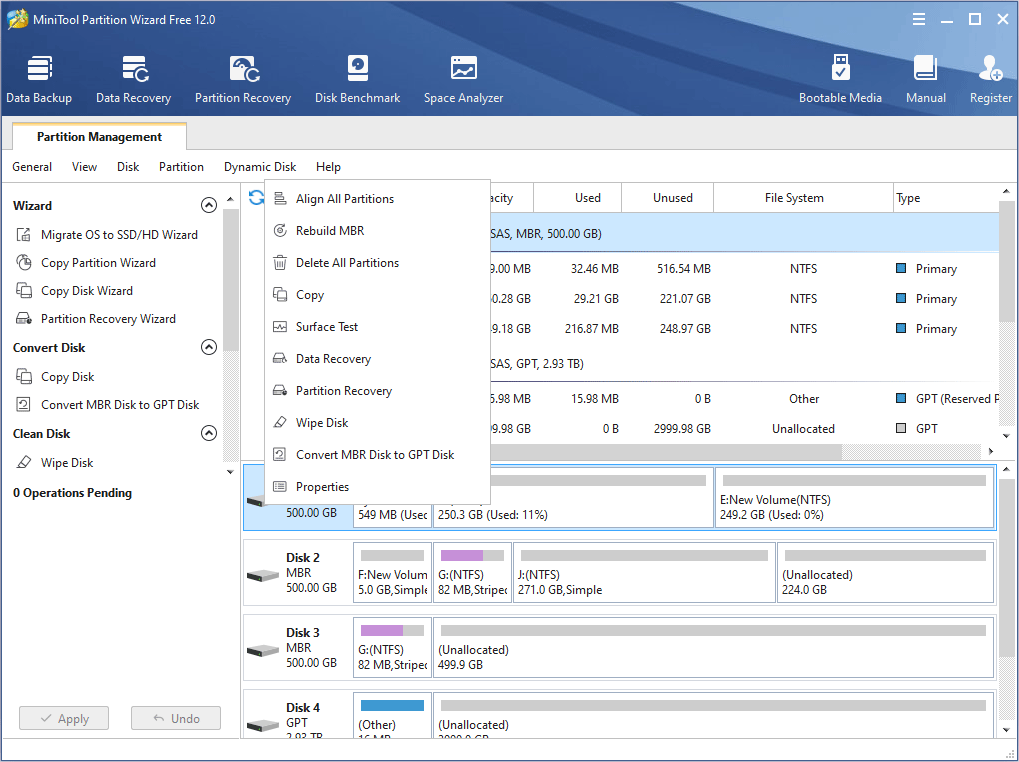The height and width of the screenshot is (762, 1019).
Task: Click the sidebar Convert MBR Disk to GPT icon
Action: pyautogui.click(x=24, y=404)
